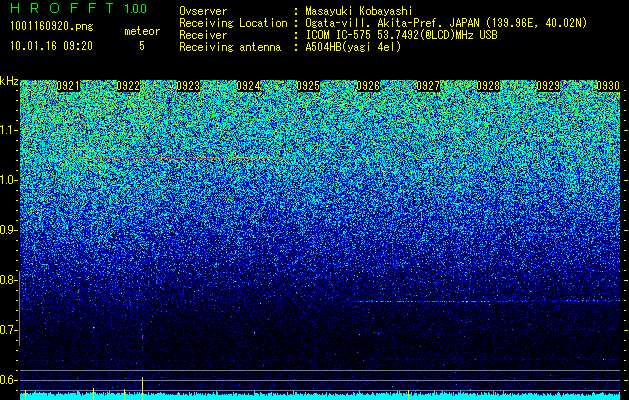This screenshot has height=400, width=629.
Task: Click the 0.7 kHz axis label
Action: [8, 330]
